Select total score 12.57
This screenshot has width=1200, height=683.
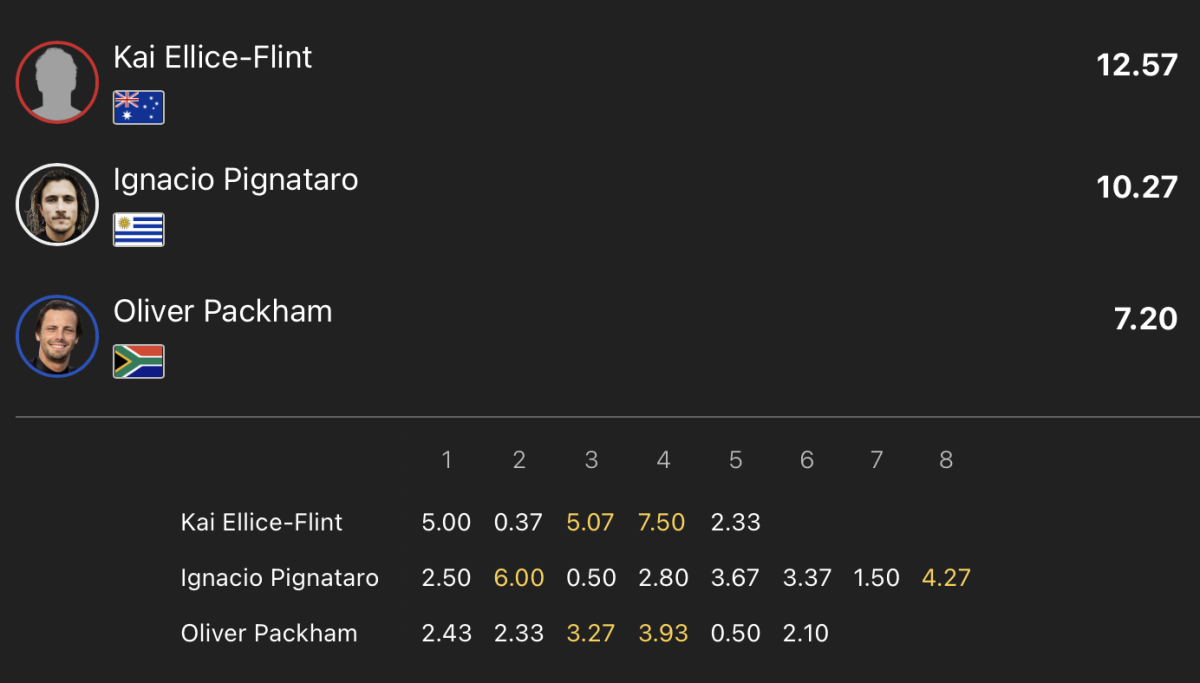(1137, 65)
